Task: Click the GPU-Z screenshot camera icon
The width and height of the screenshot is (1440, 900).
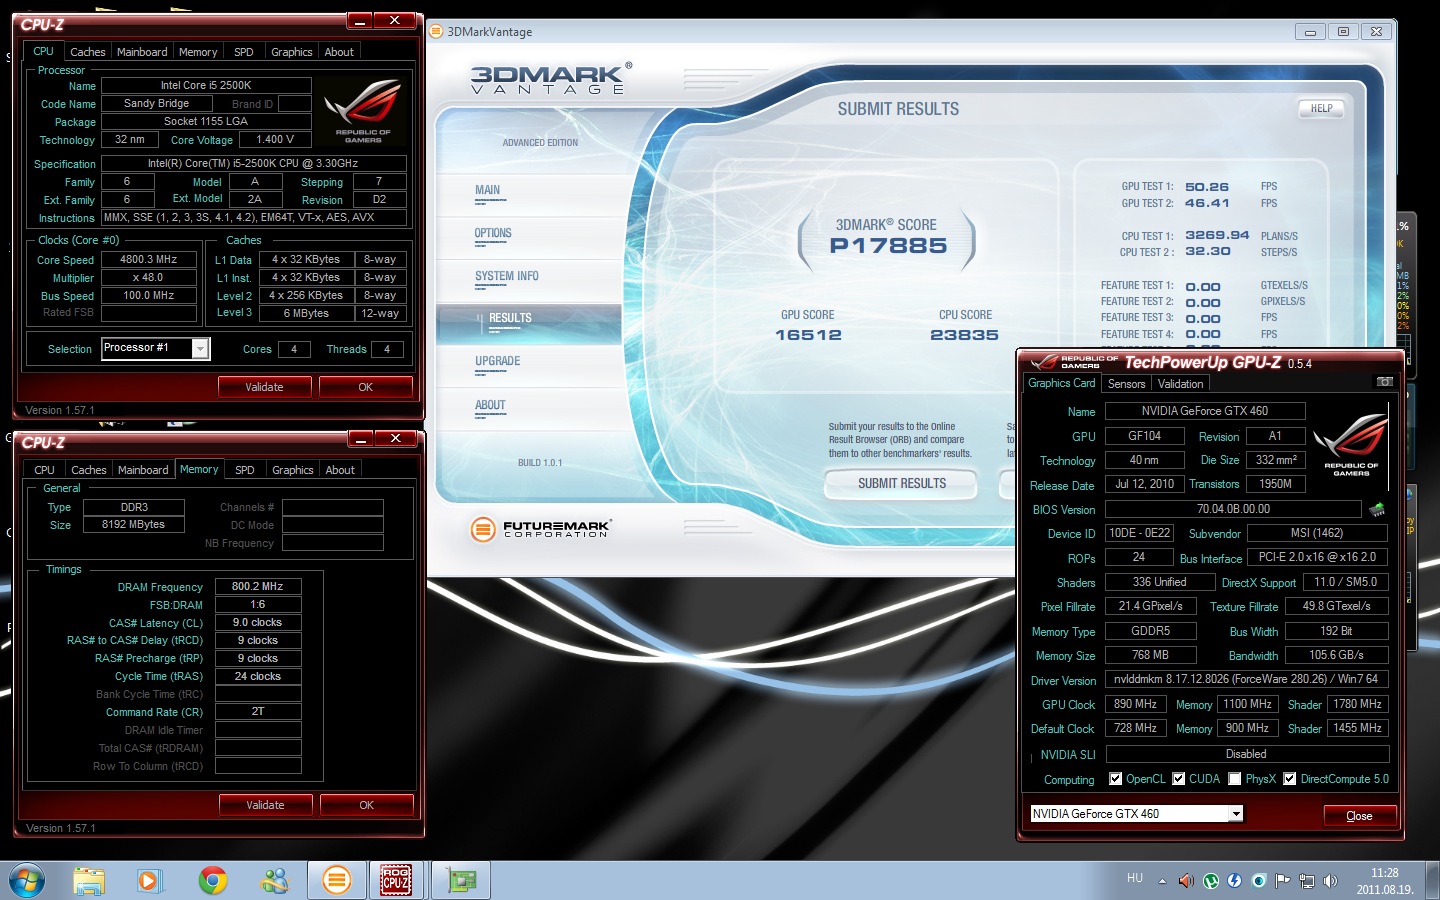Action: (1384, 382)
